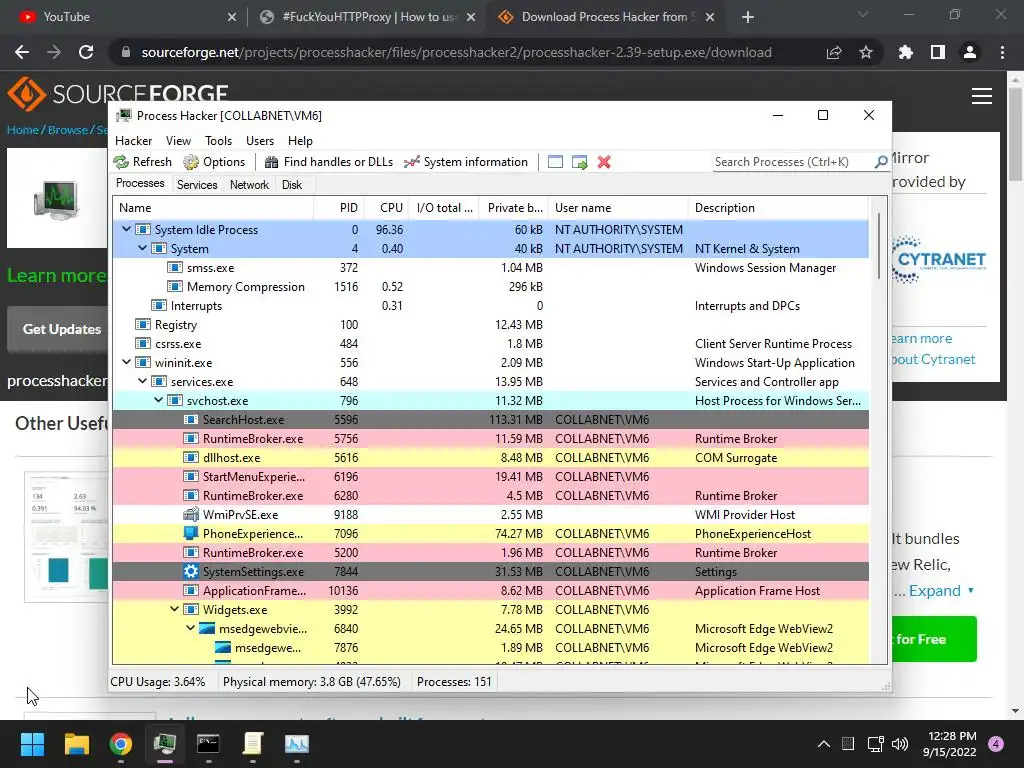1024x768 pixels.
Task: Switch to the Disk tab
Action: point(292,185)
